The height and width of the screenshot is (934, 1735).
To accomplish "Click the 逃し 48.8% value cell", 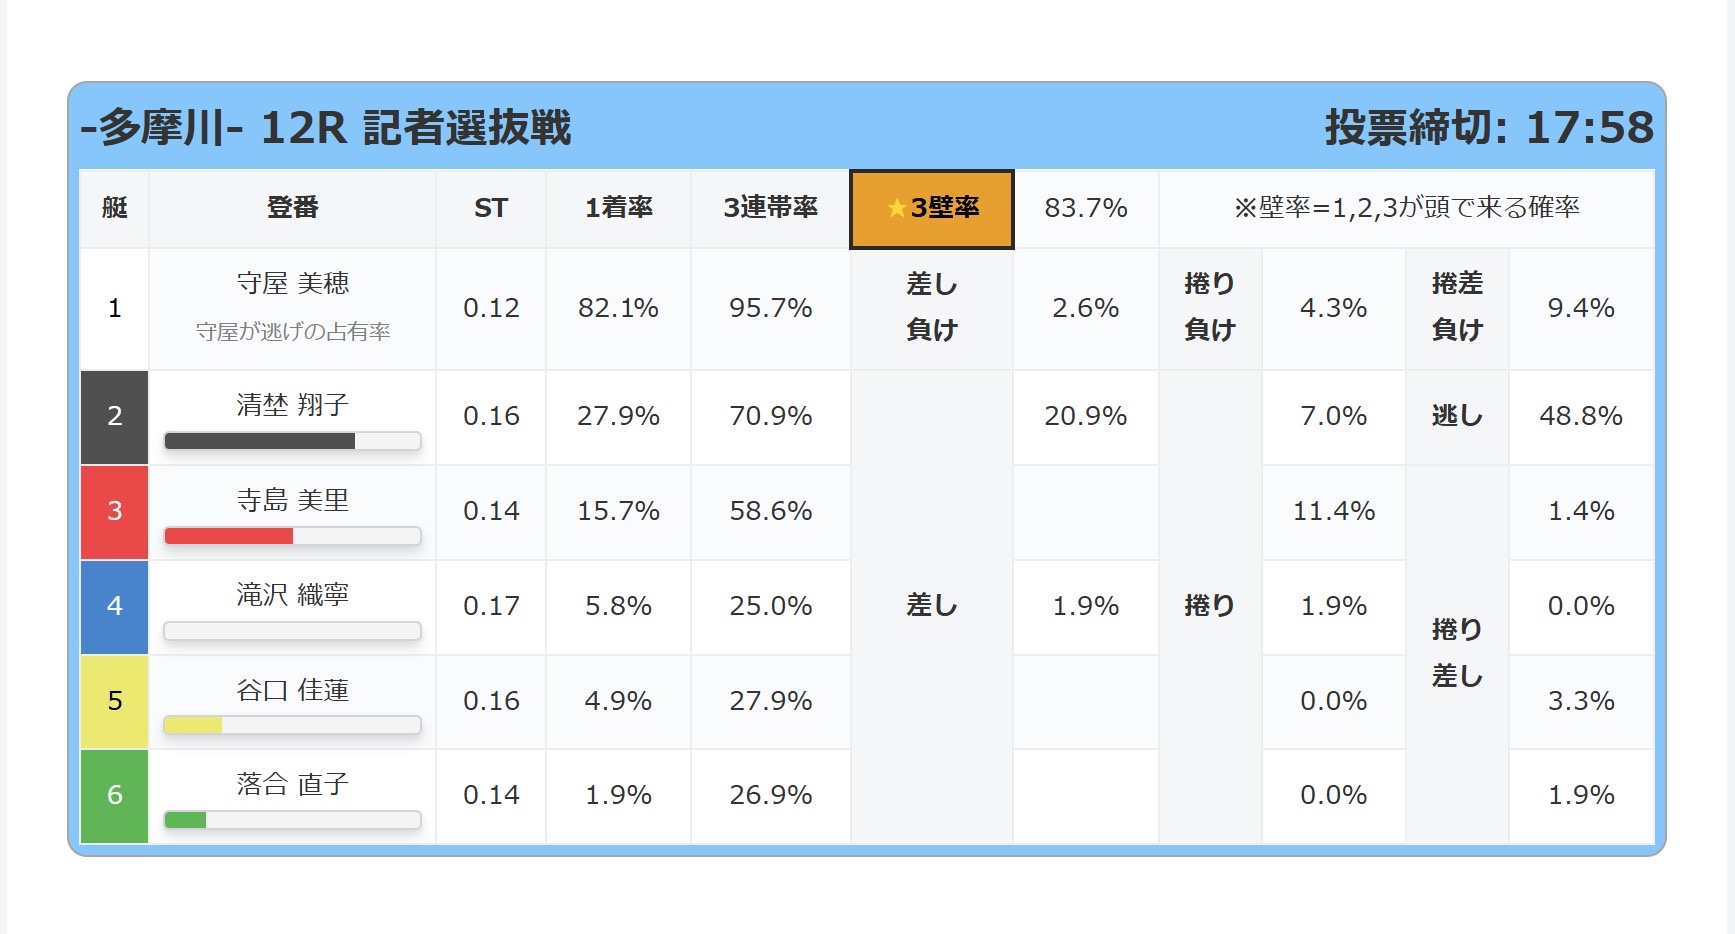I will click(x=1581, y=416).
